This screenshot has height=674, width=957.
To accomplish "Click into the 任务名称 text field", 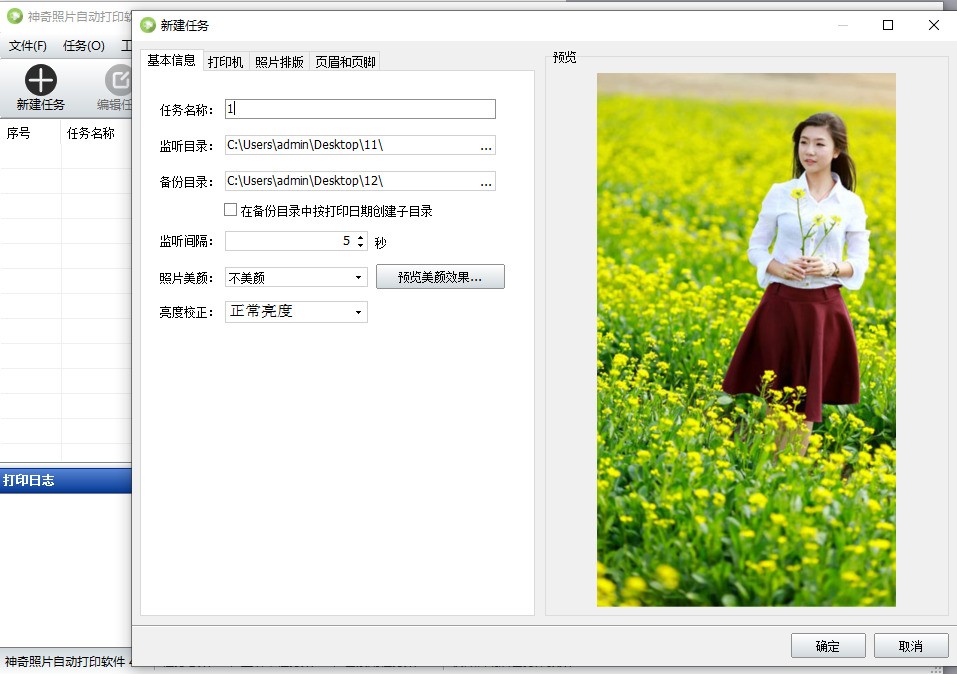I will click(360, 109).
